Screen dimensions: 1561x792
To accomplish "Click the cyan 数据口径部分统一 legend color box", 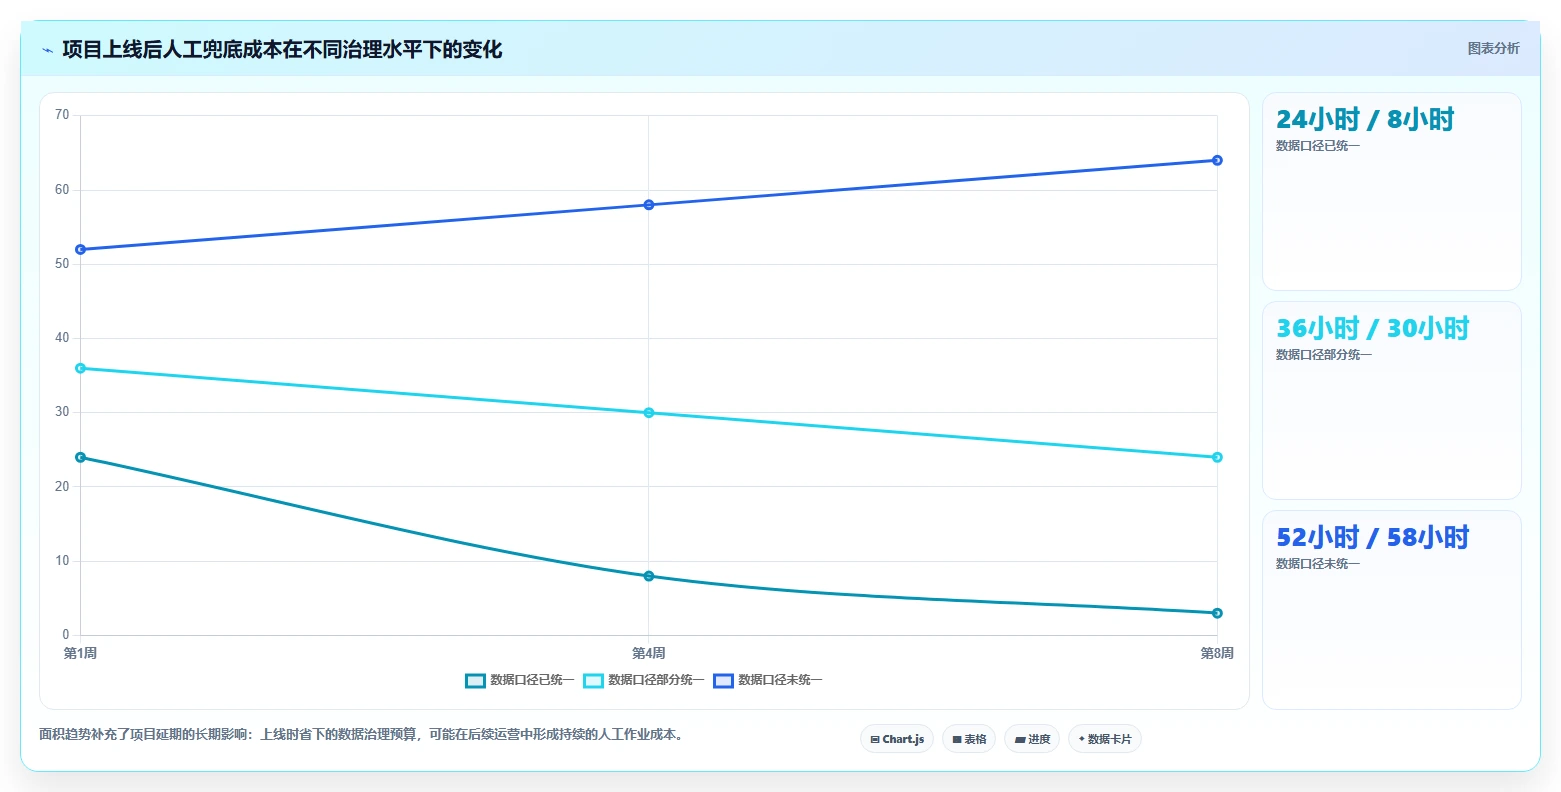I will point(593,681).
